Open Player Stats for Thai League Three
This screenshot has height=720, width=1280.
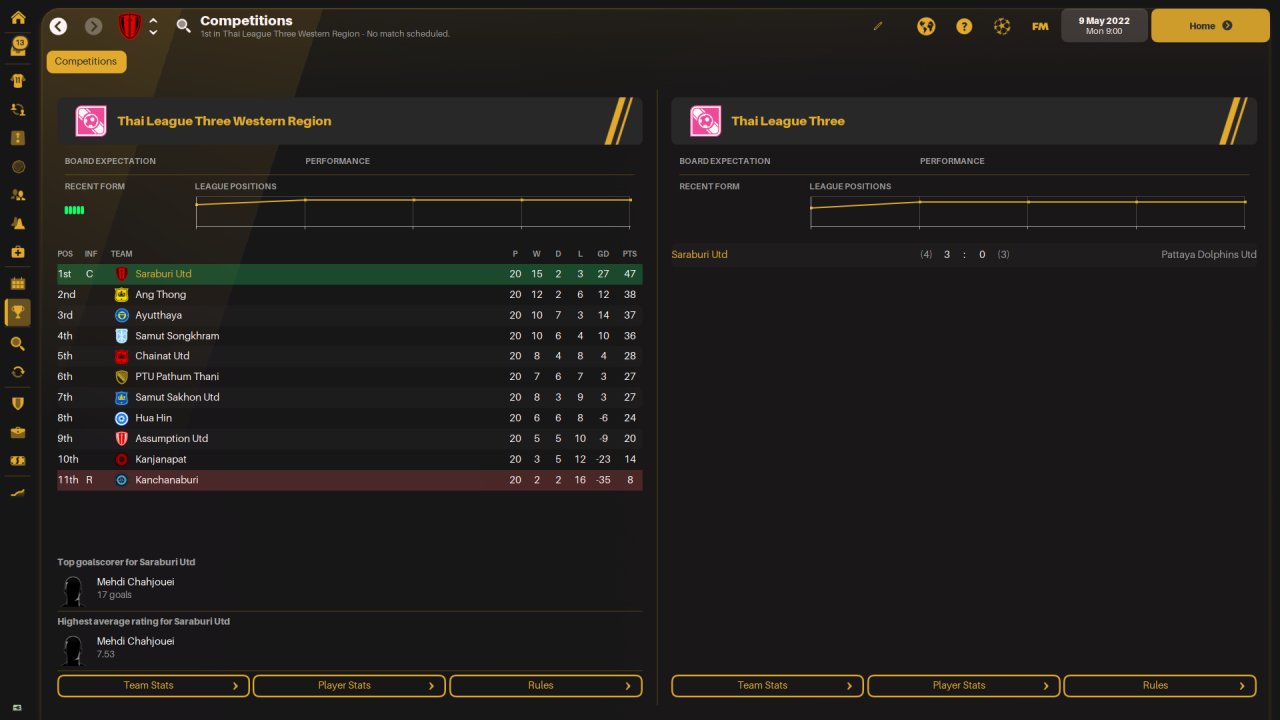tap(964, 686)
